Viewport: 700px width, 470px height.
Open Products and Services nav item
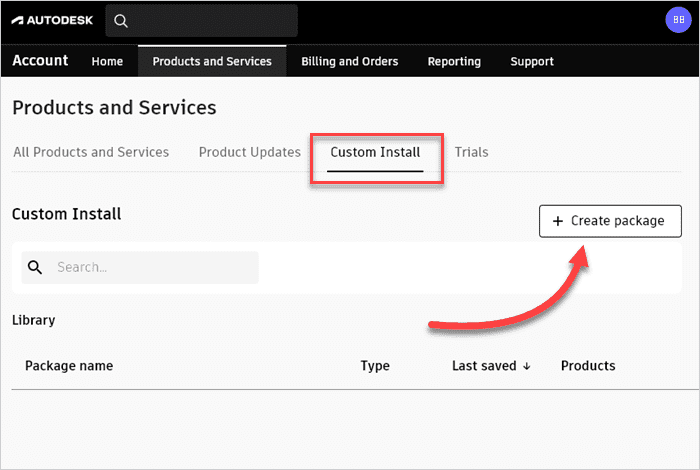coord(212,61)
